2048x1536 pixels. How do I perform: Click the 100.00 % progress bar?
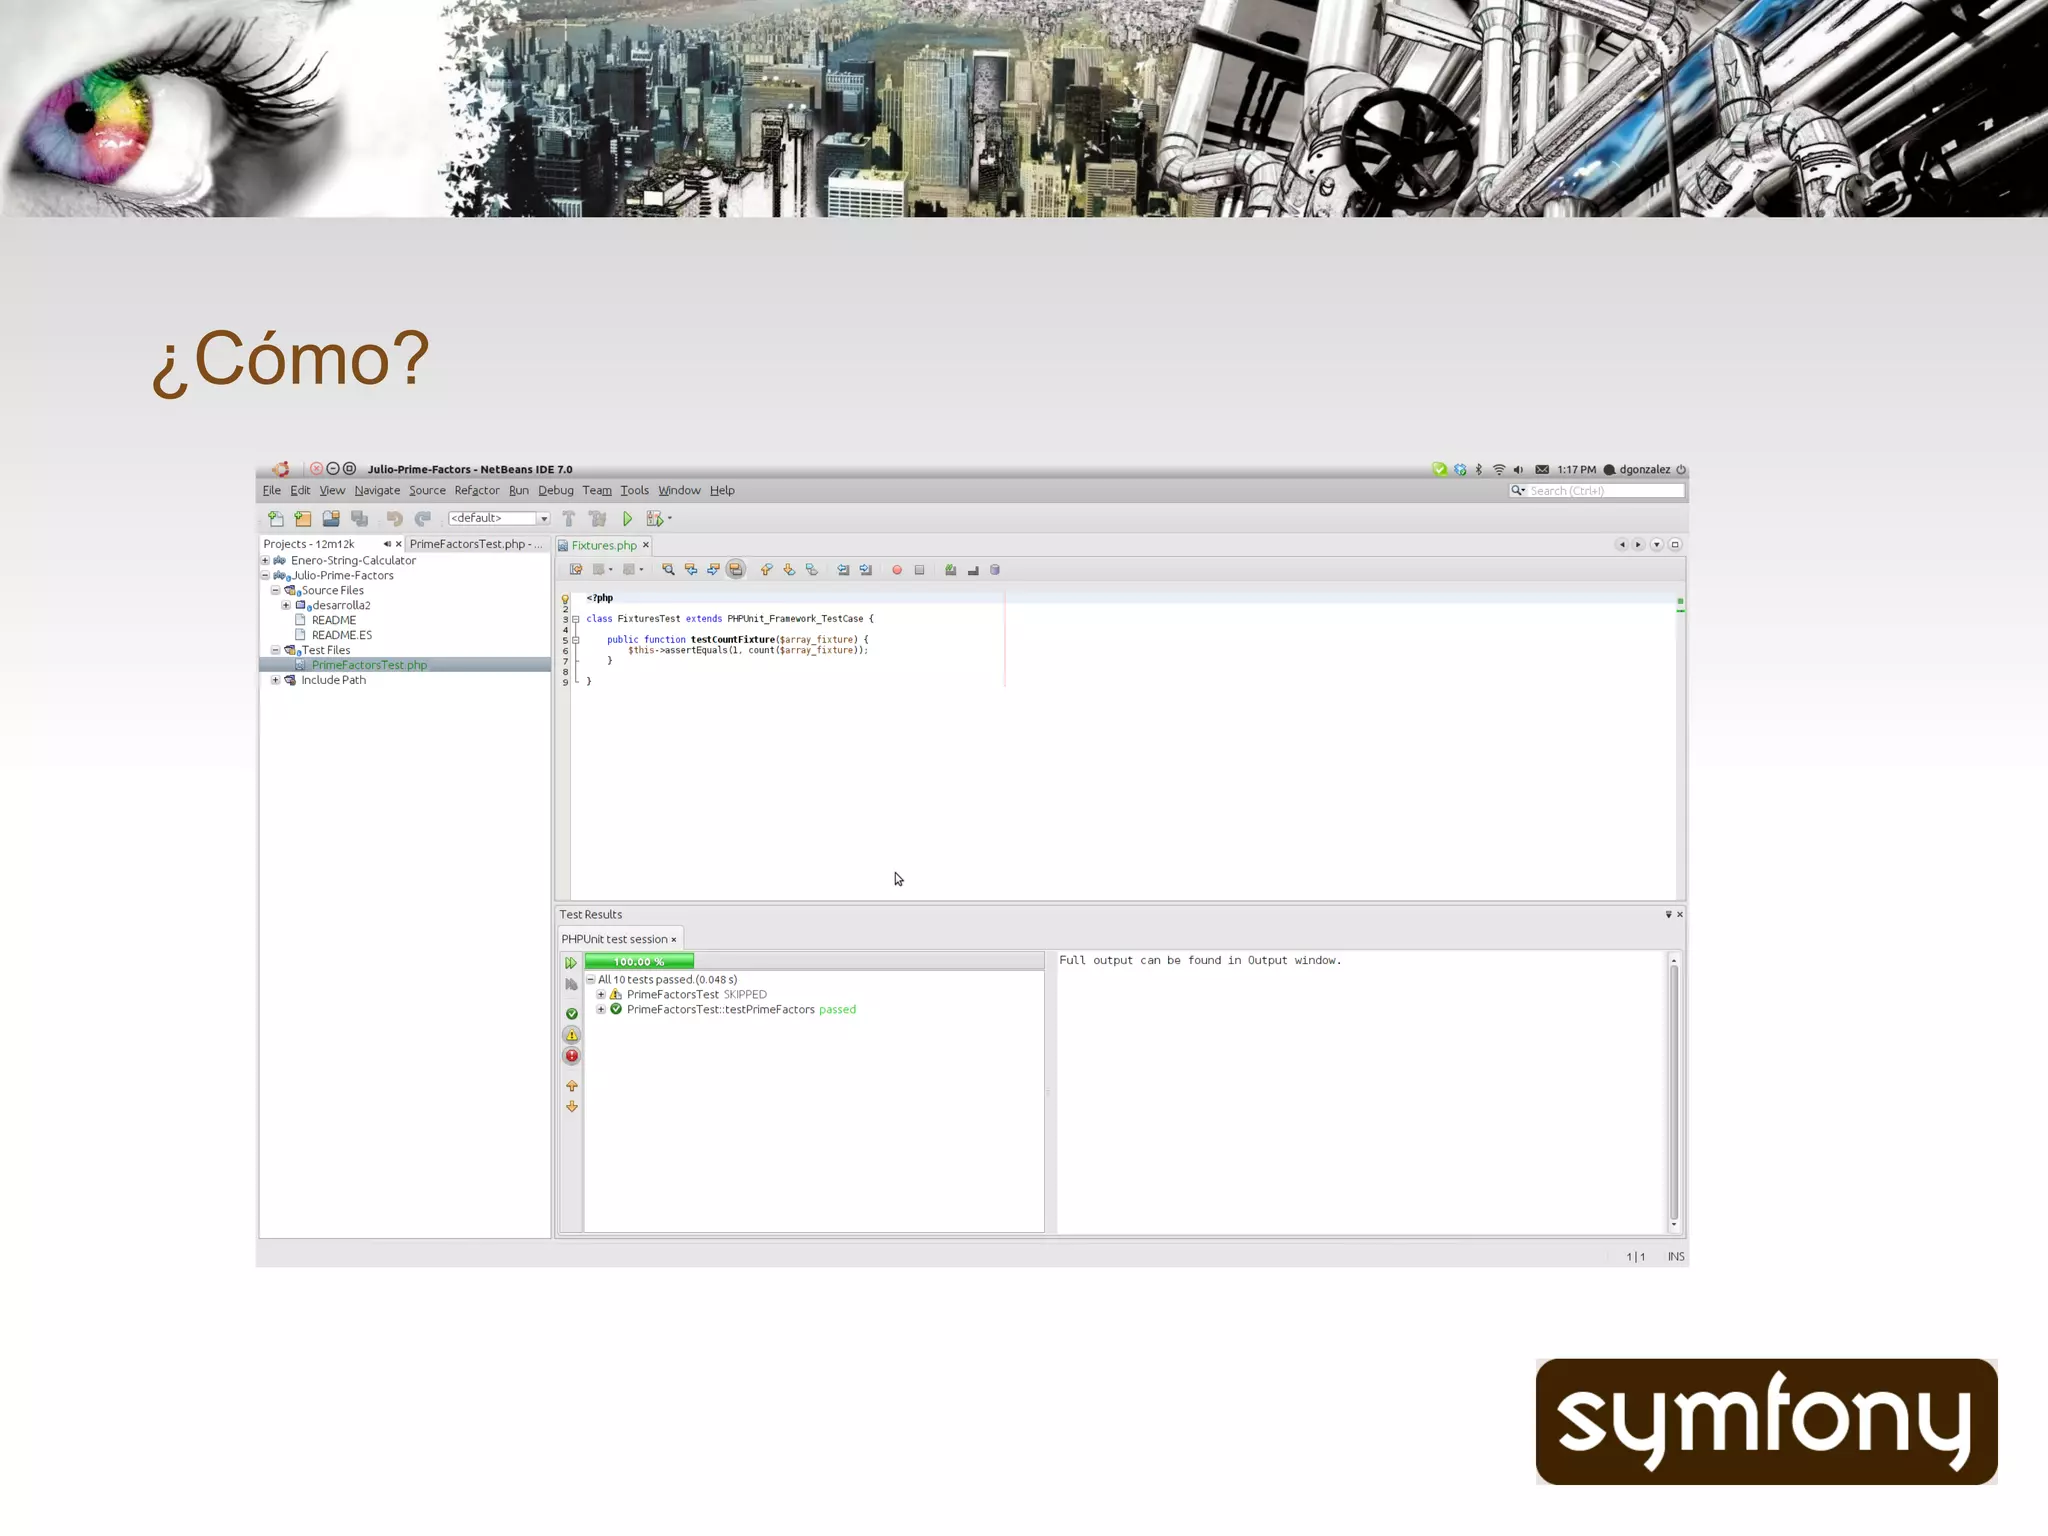(x=639, y=962)
